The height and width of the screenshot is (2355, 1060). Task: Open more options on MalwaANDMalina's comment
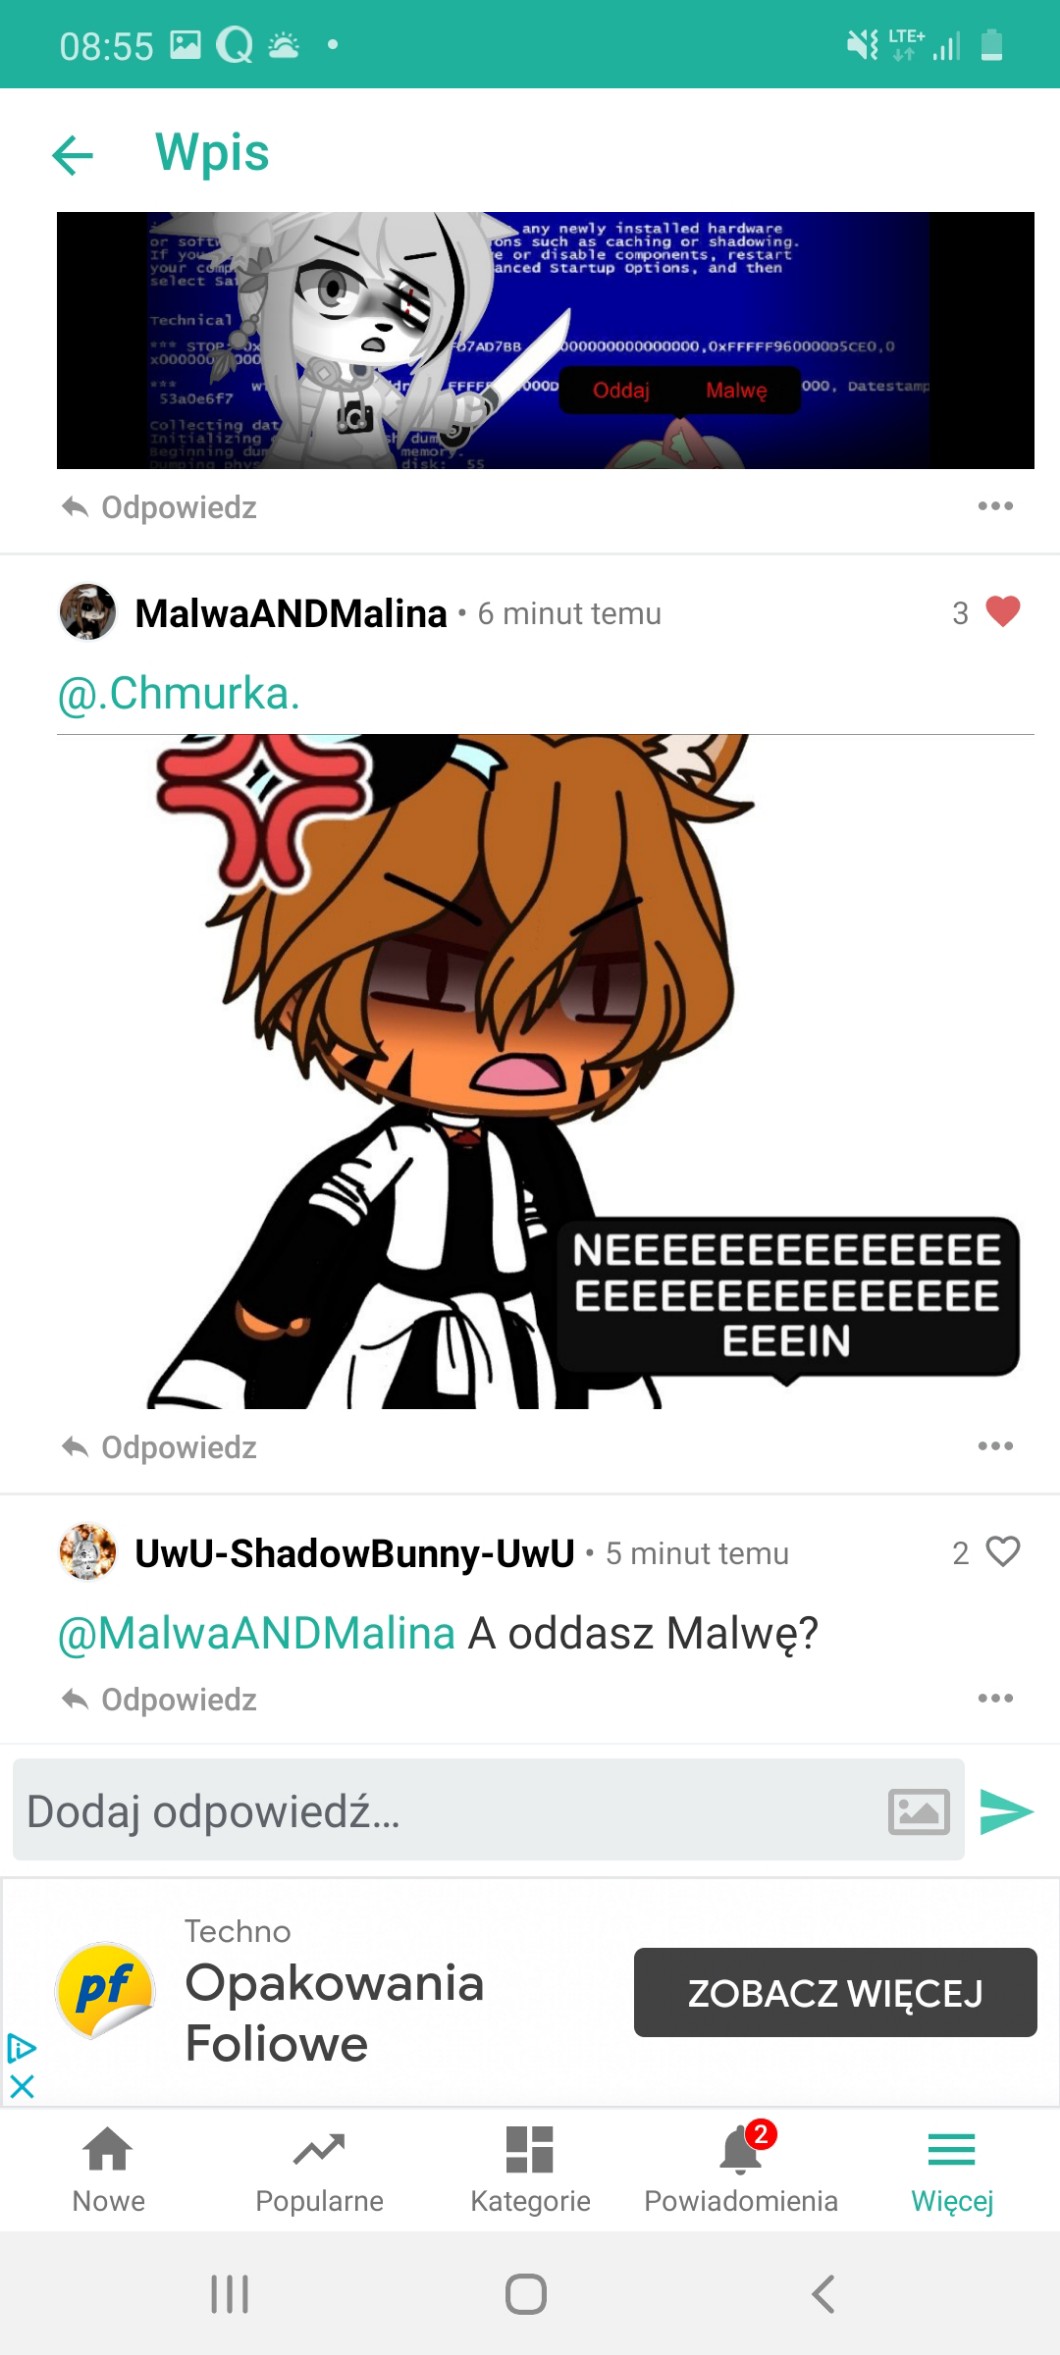pyautogui.click(x=995, y=1446)
